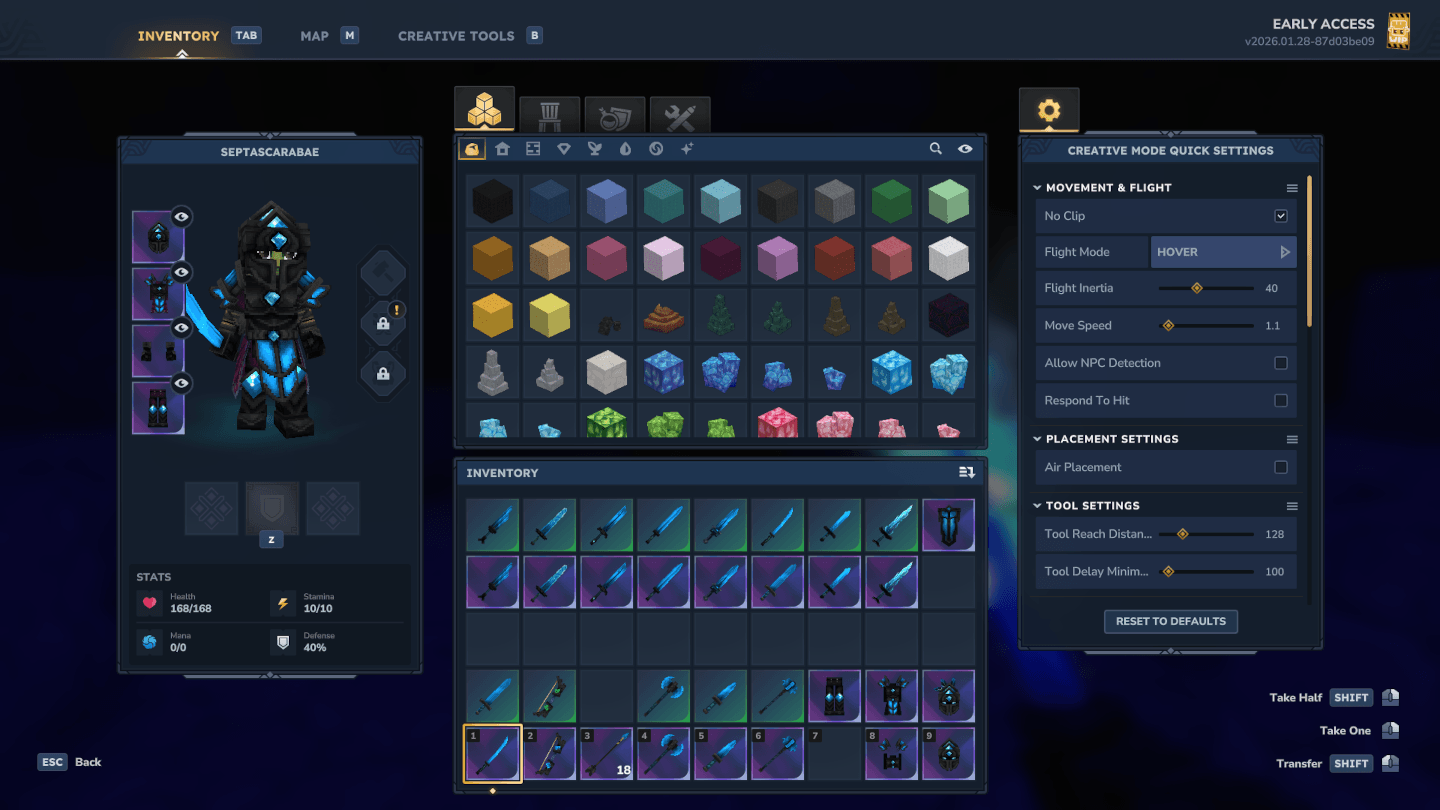The image size is (1440, 810).
Task: Toggle helmet armor visibility eye
Action: (181, 216)
